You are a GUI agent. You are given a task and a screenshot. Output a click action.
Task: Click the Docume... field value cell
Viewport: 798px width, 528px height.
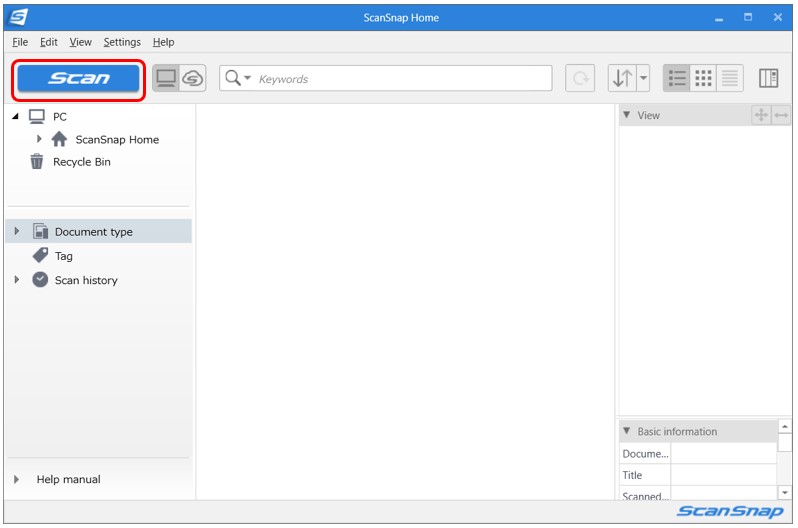pyautogui.click(x=723, y=453)
